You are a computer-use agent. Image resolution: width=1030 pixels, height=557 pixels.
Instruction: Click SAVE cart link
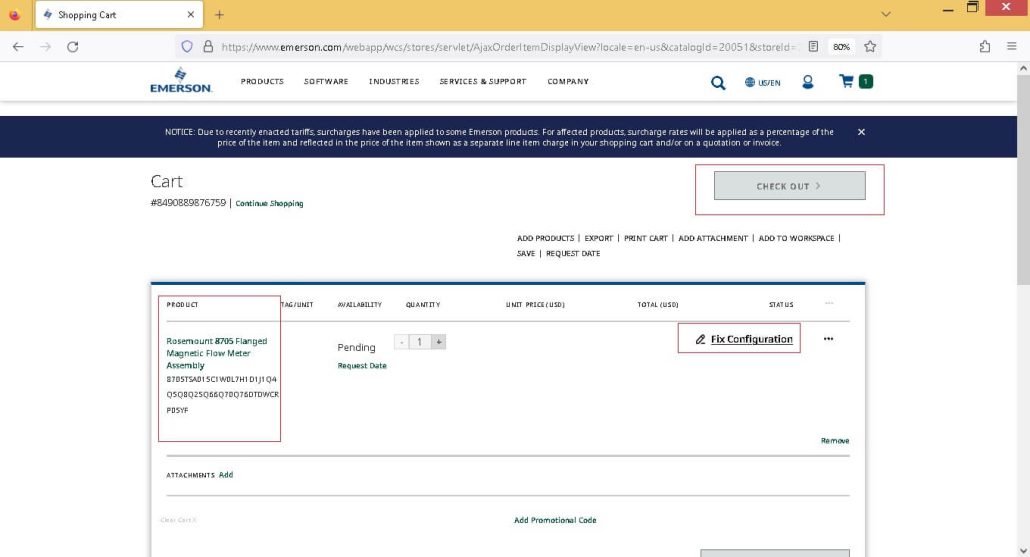point(526,254)
